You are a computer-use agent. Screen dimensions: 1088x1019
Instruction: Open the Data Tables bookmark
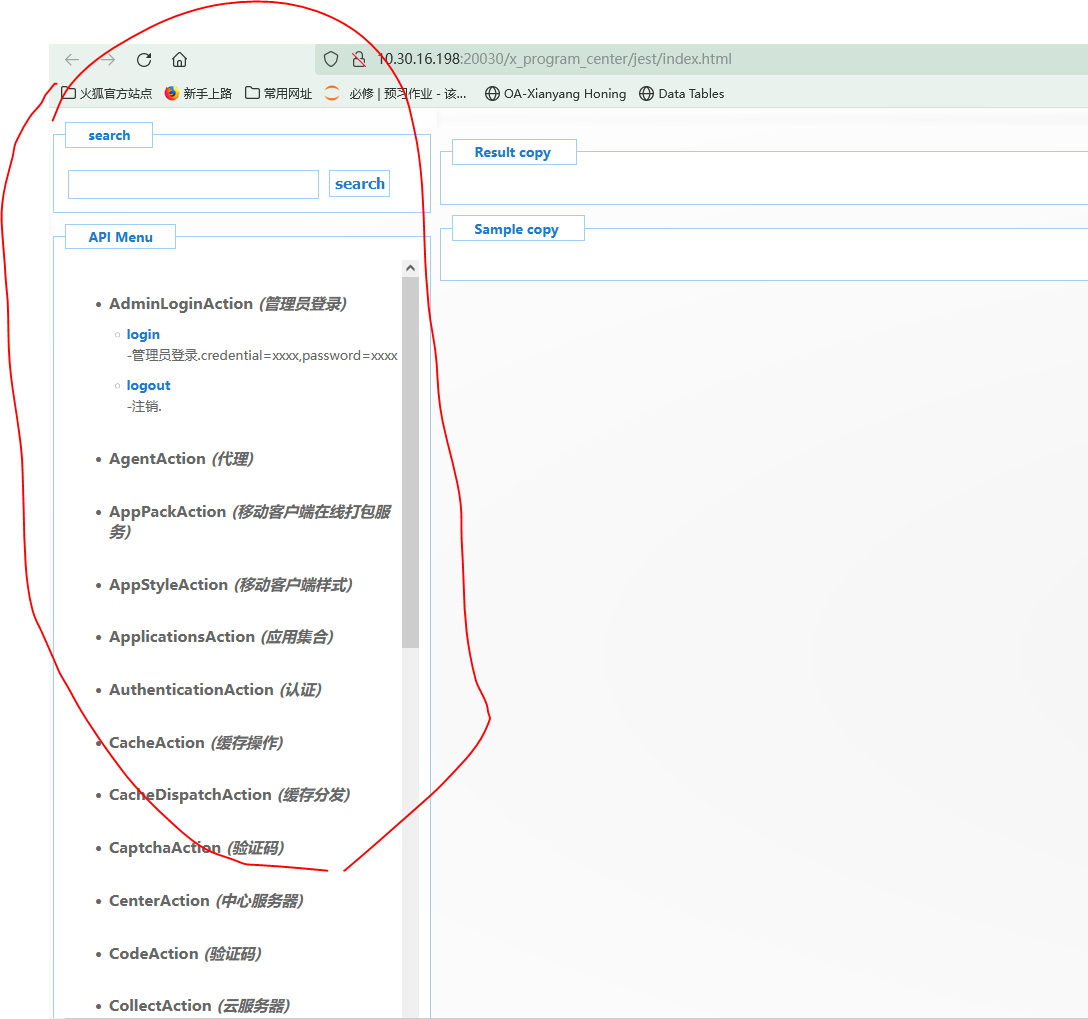tap(682, 94)
